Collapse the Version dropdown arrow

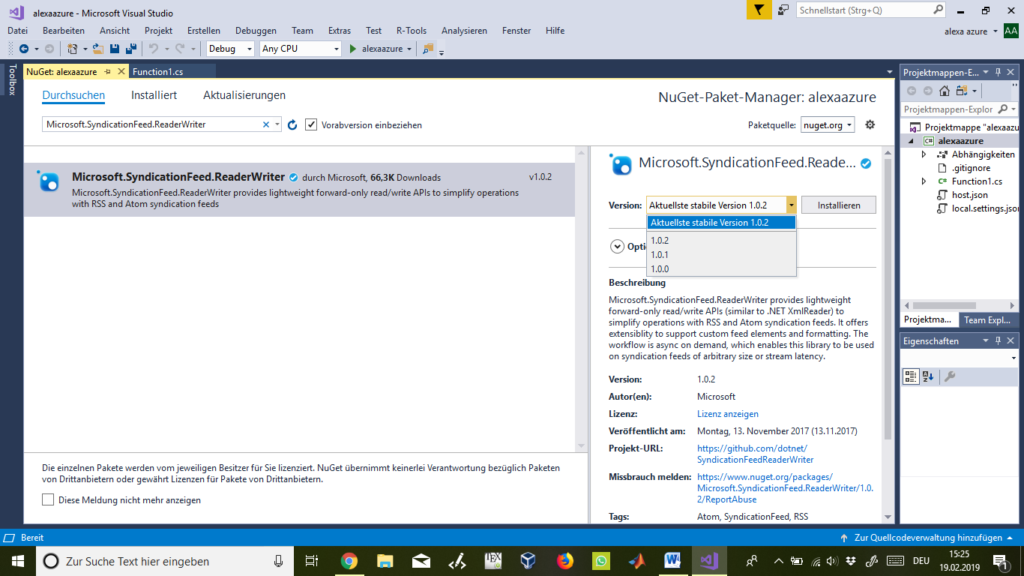coord(791,205)
